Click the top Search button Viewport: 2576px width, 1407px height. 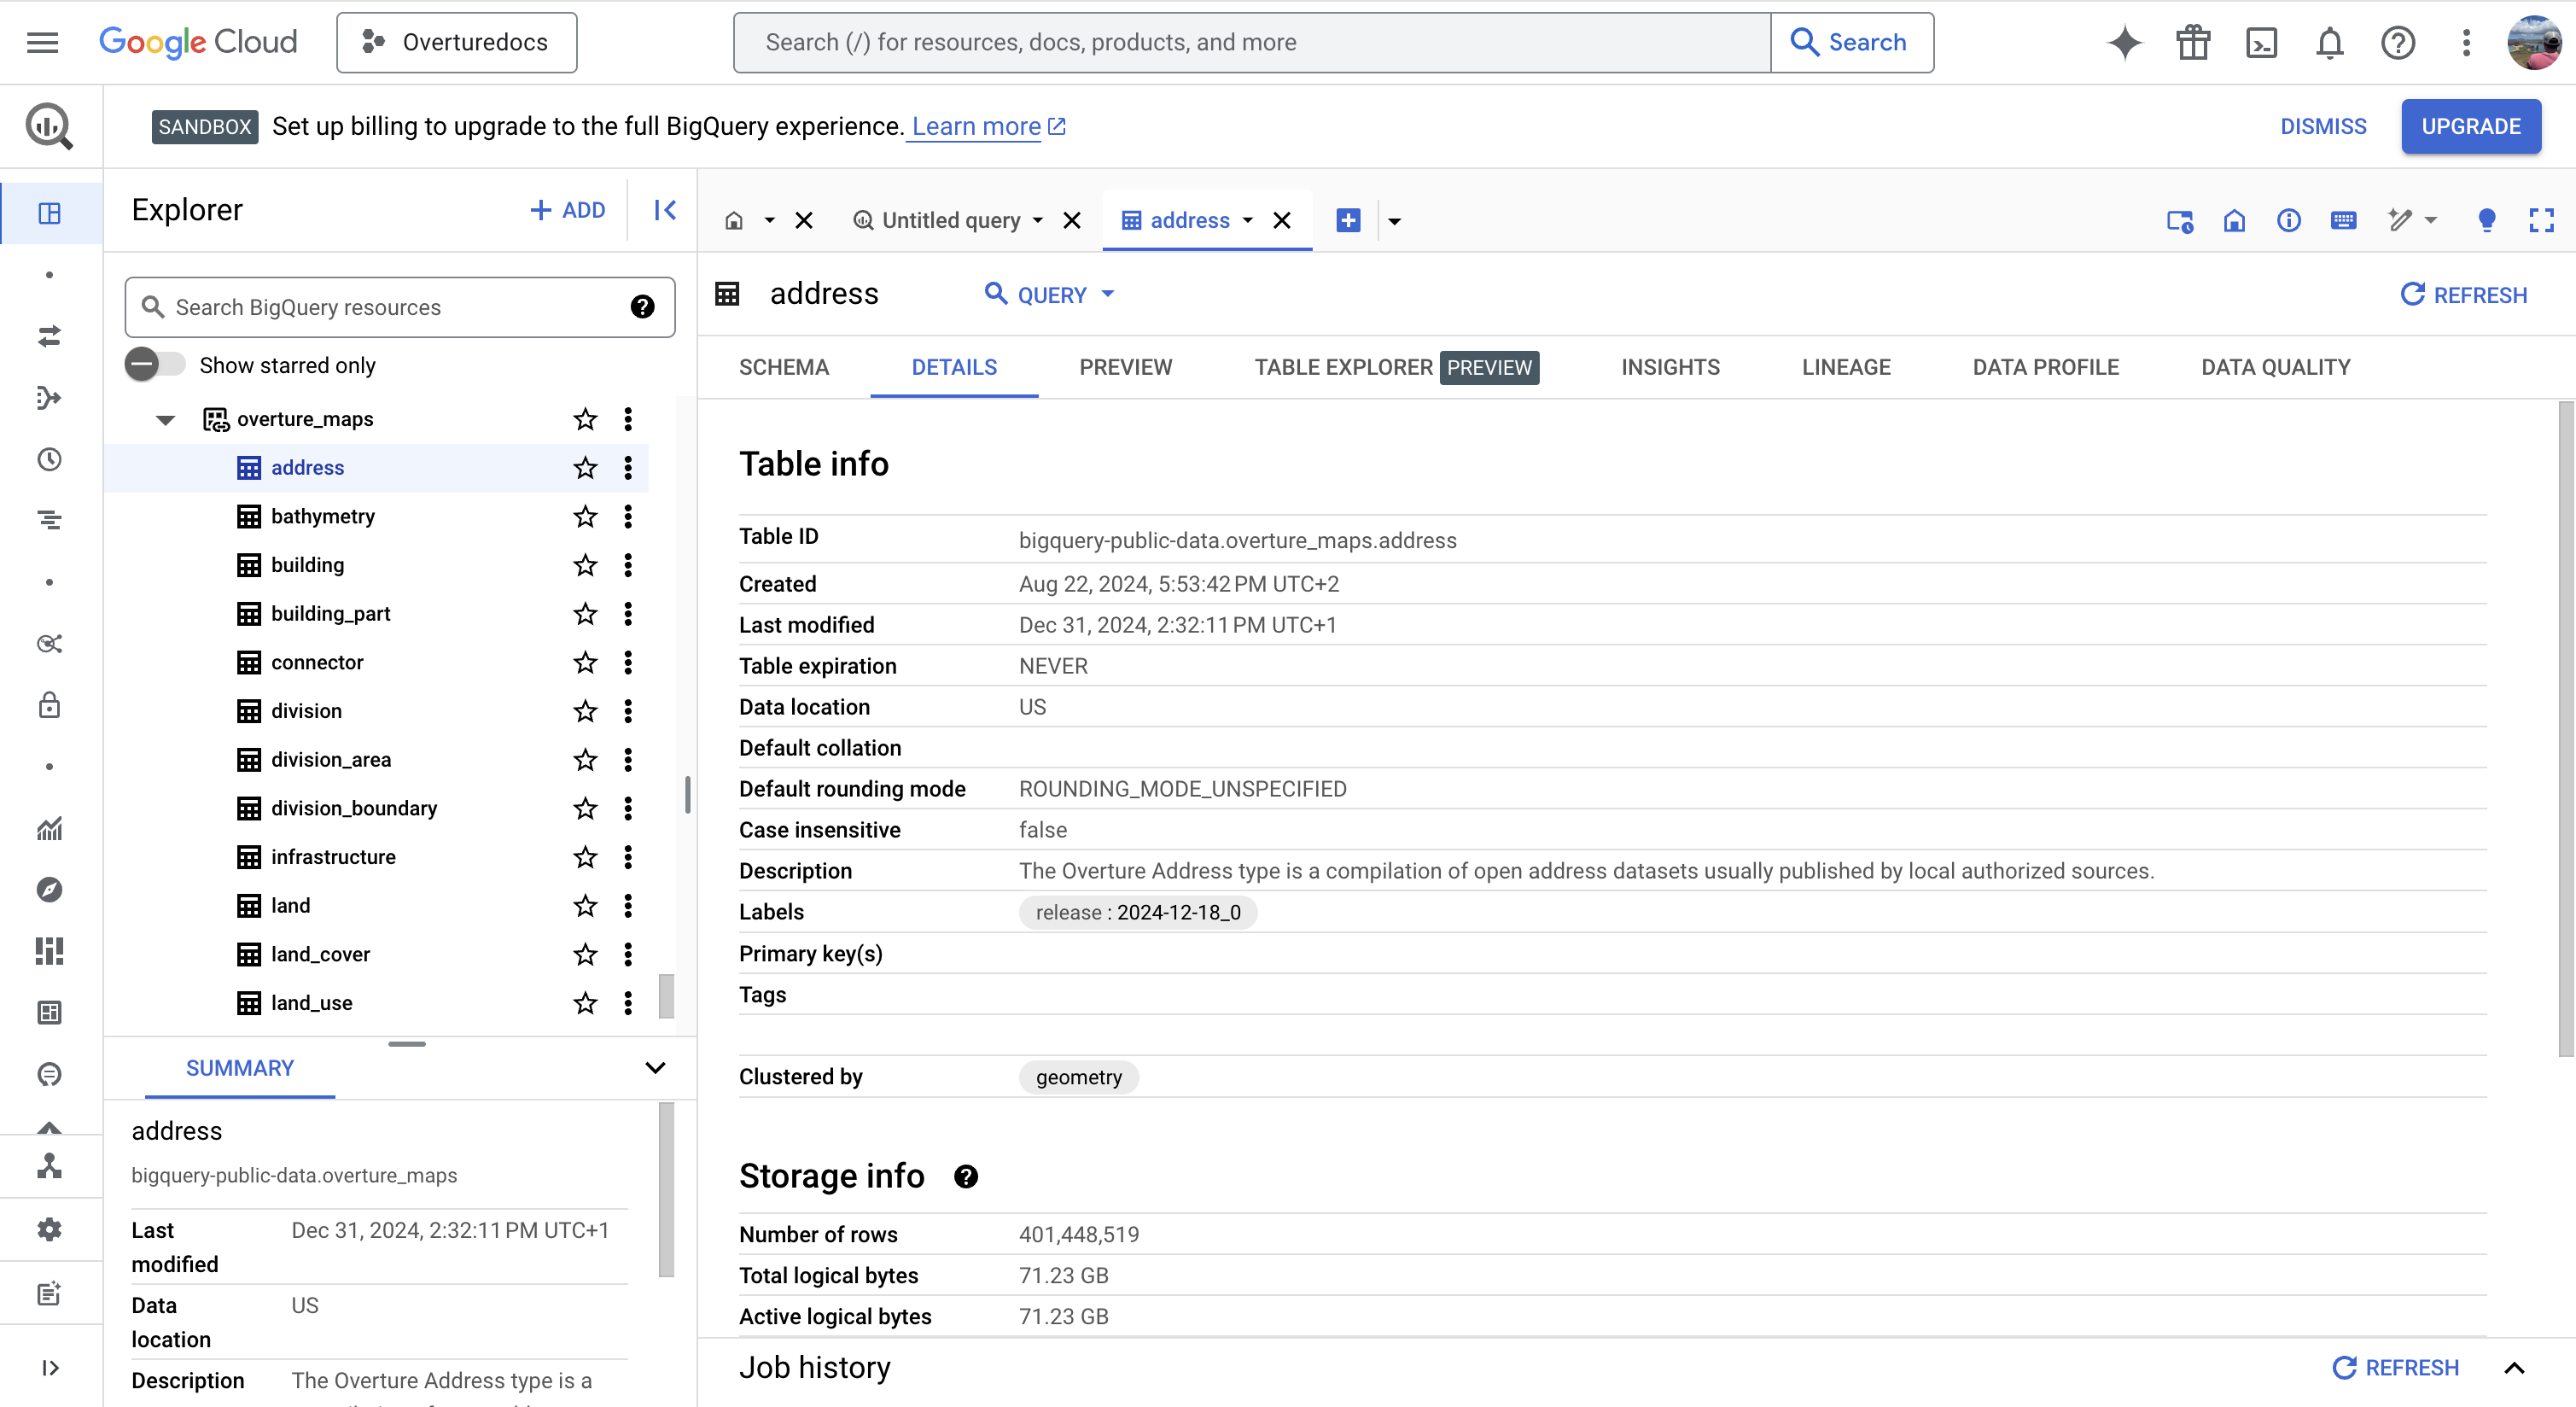1851,42
